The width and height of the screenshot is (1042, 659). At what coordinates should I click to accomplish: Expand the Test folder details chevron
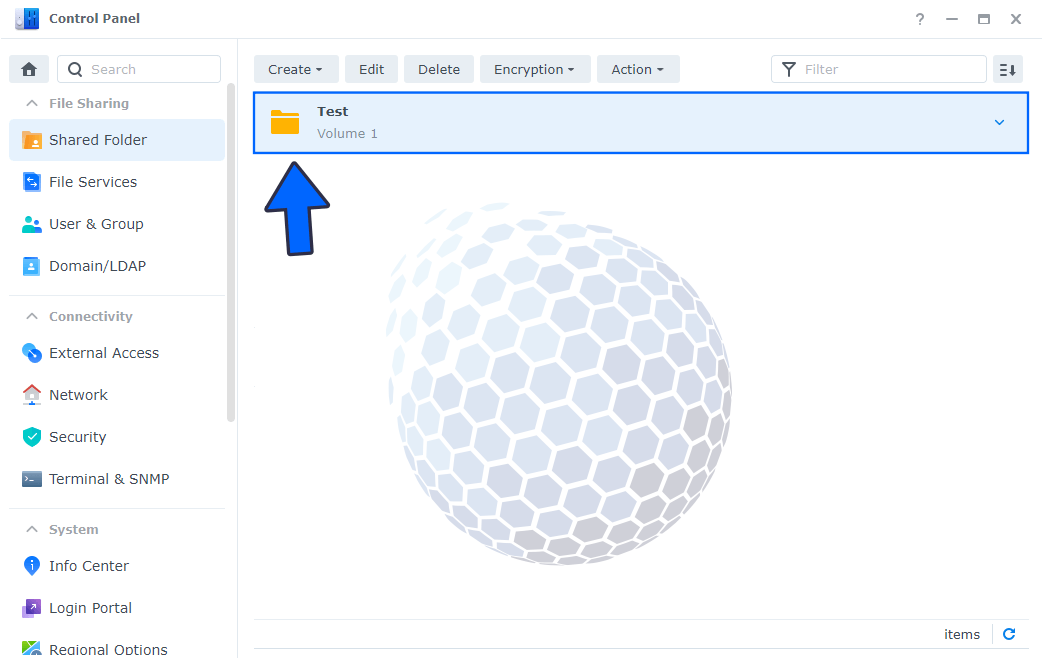[999, 122]
